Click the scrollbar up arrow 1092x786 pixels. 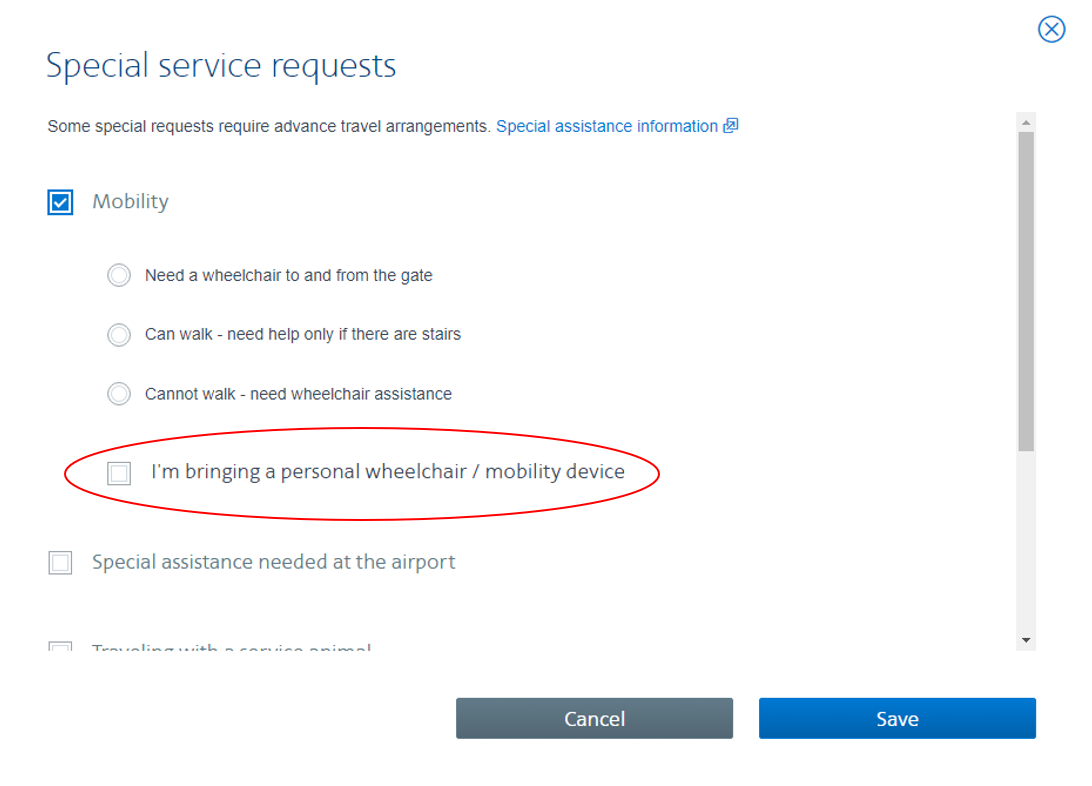tap(1026, 122)
